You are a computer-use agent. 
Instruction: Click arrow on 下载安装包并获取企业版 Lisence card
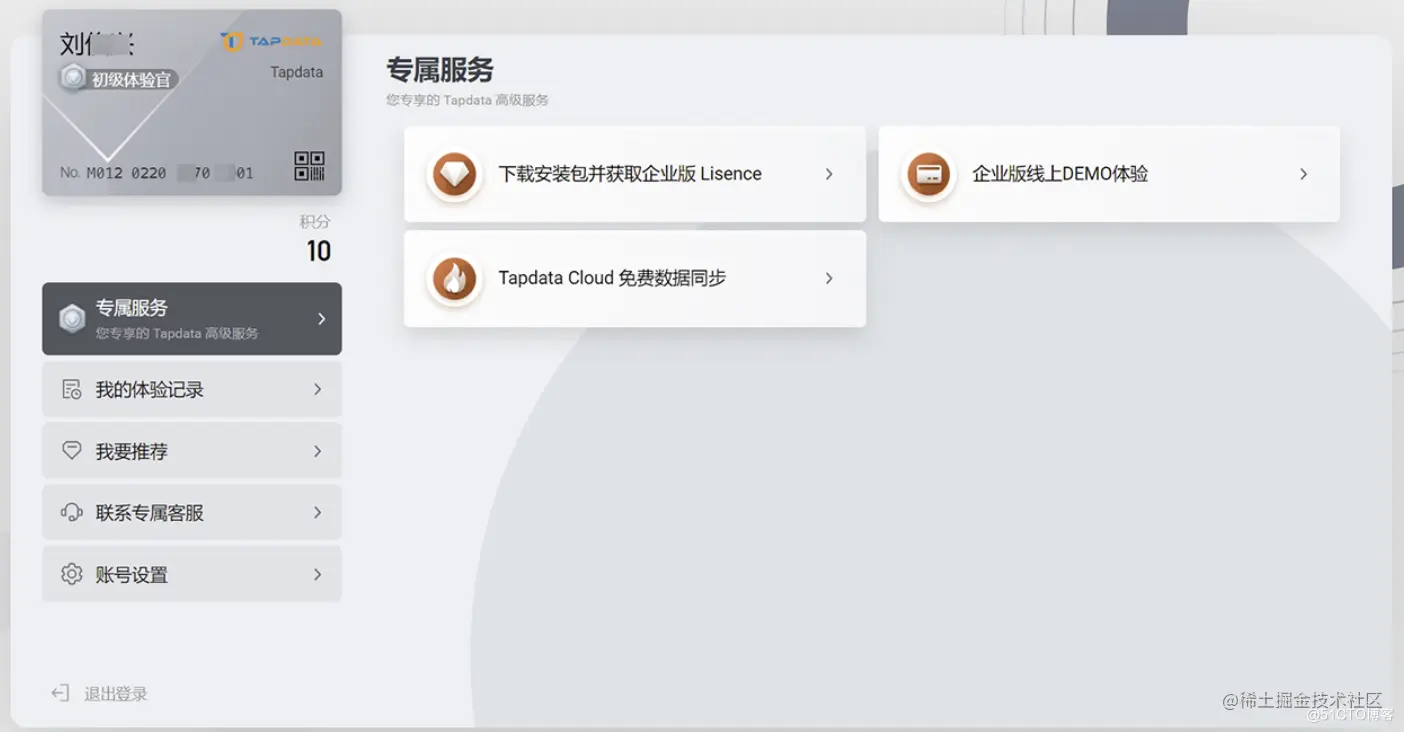tap(829, 174)
